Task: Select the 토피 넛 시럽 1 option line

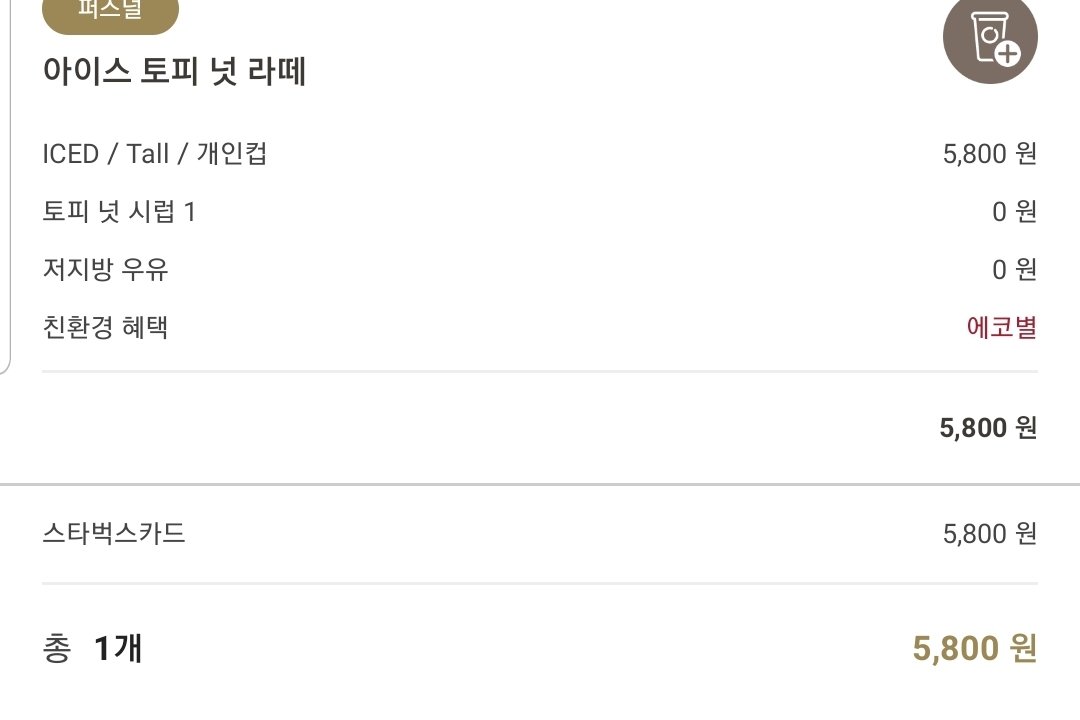Action: [x=540, y=212]
